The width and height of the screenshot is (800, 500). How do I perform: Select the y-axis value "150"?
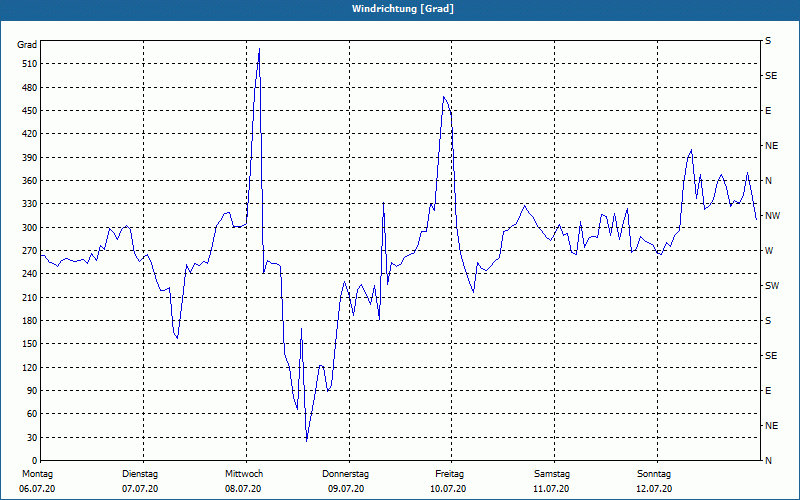click(28, 344)
